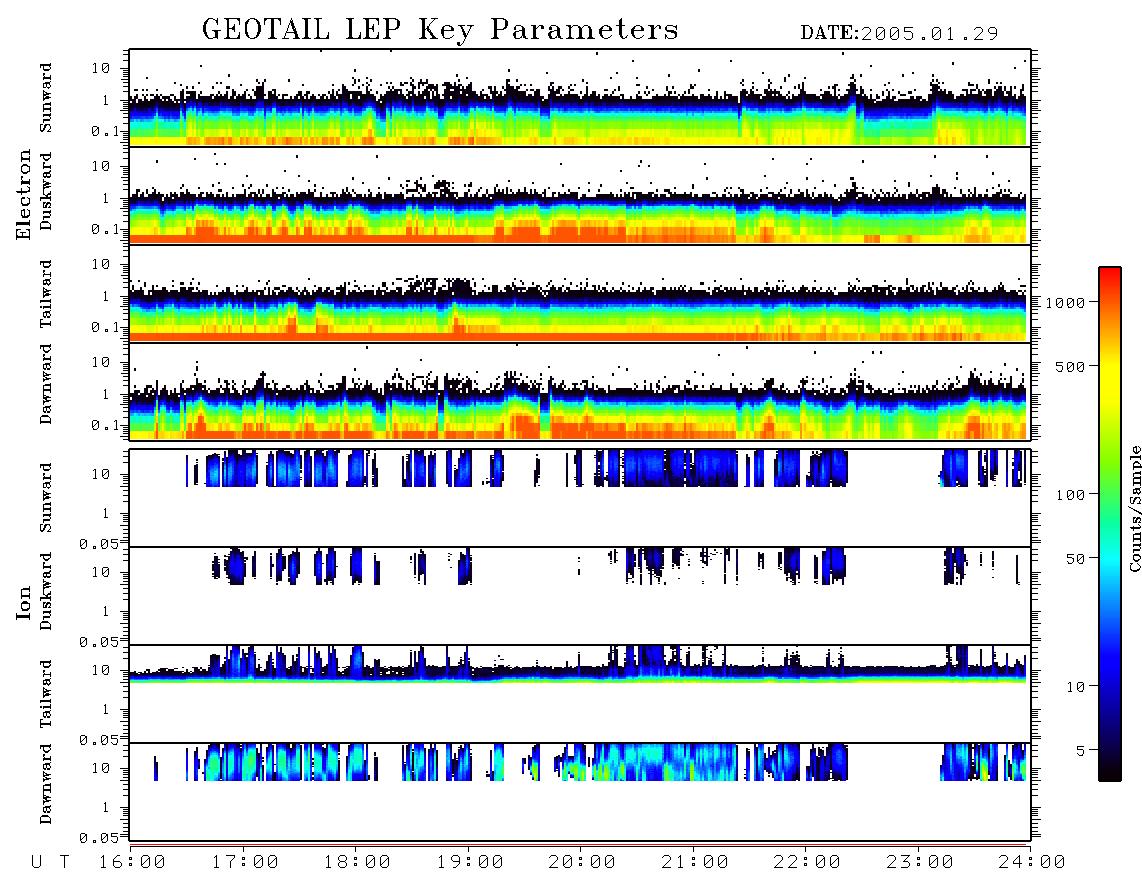1142x880 pixels.
Task: Click the Electron "Duskward" axis label
Action: [46, 191]
